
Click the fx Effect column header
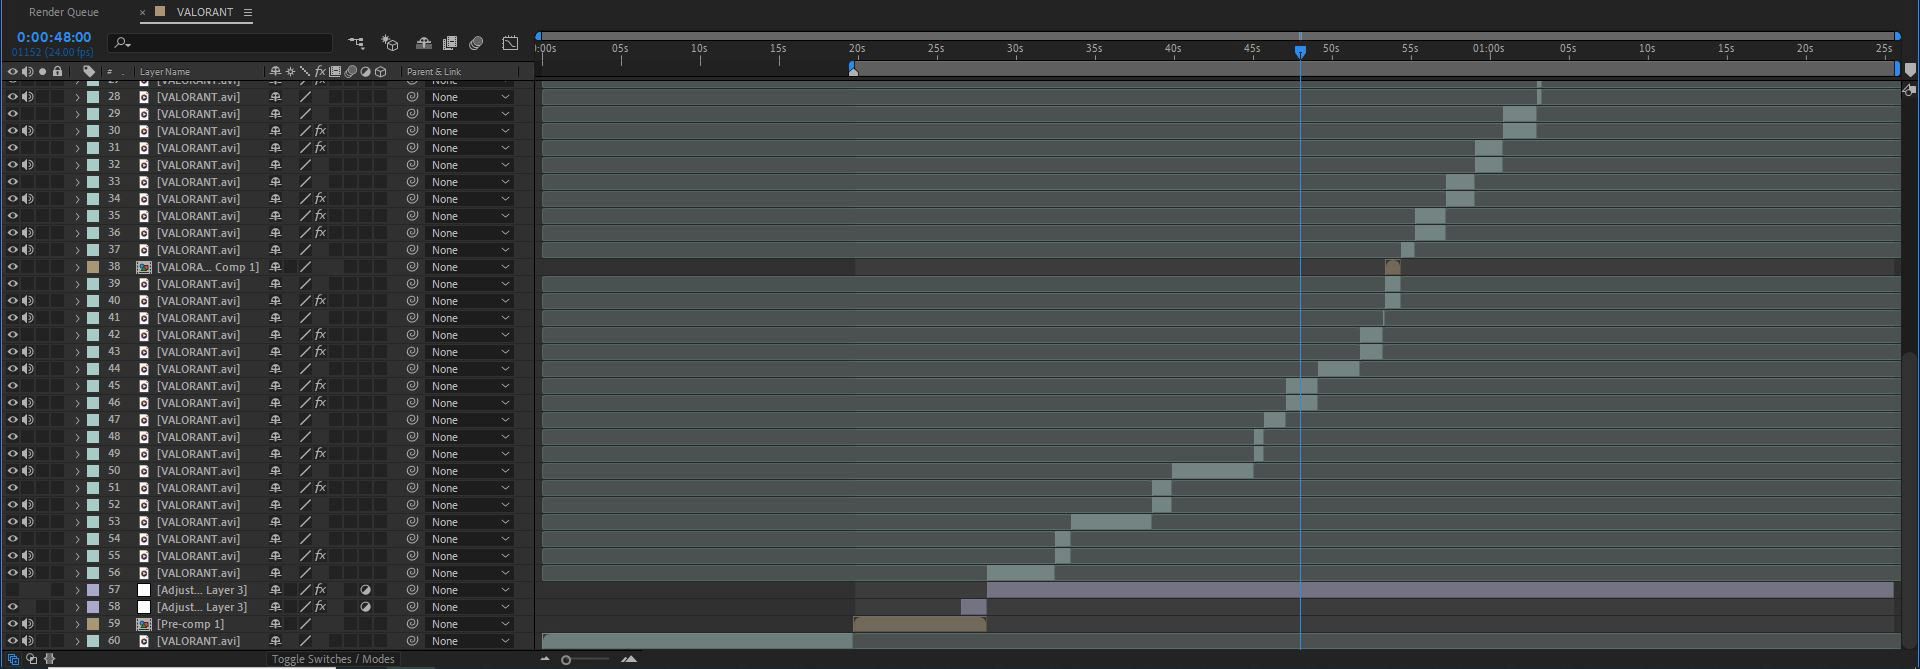(320, 71)
